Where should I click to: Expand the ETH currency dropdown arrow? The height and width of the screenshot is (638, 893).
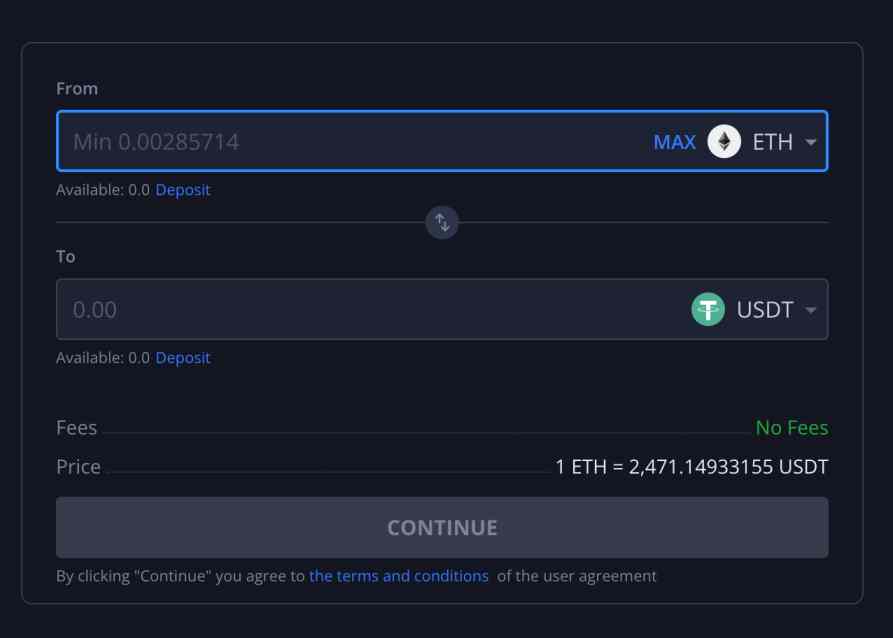[x=810, y=142]
